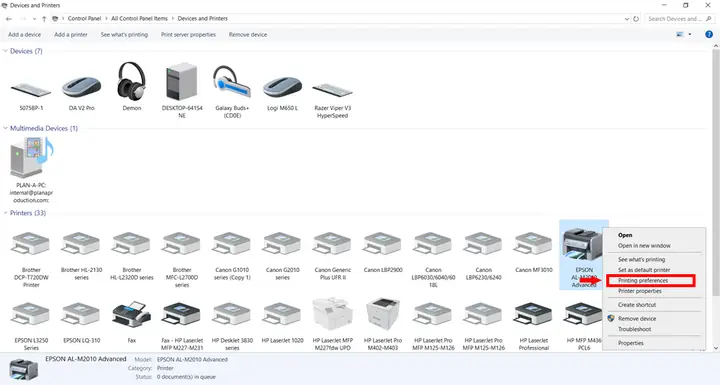The width and height of the screenshot is (720, 385).
Task: Select the PLAN-A-PC multimedia device icon
Action: point(32,158)
